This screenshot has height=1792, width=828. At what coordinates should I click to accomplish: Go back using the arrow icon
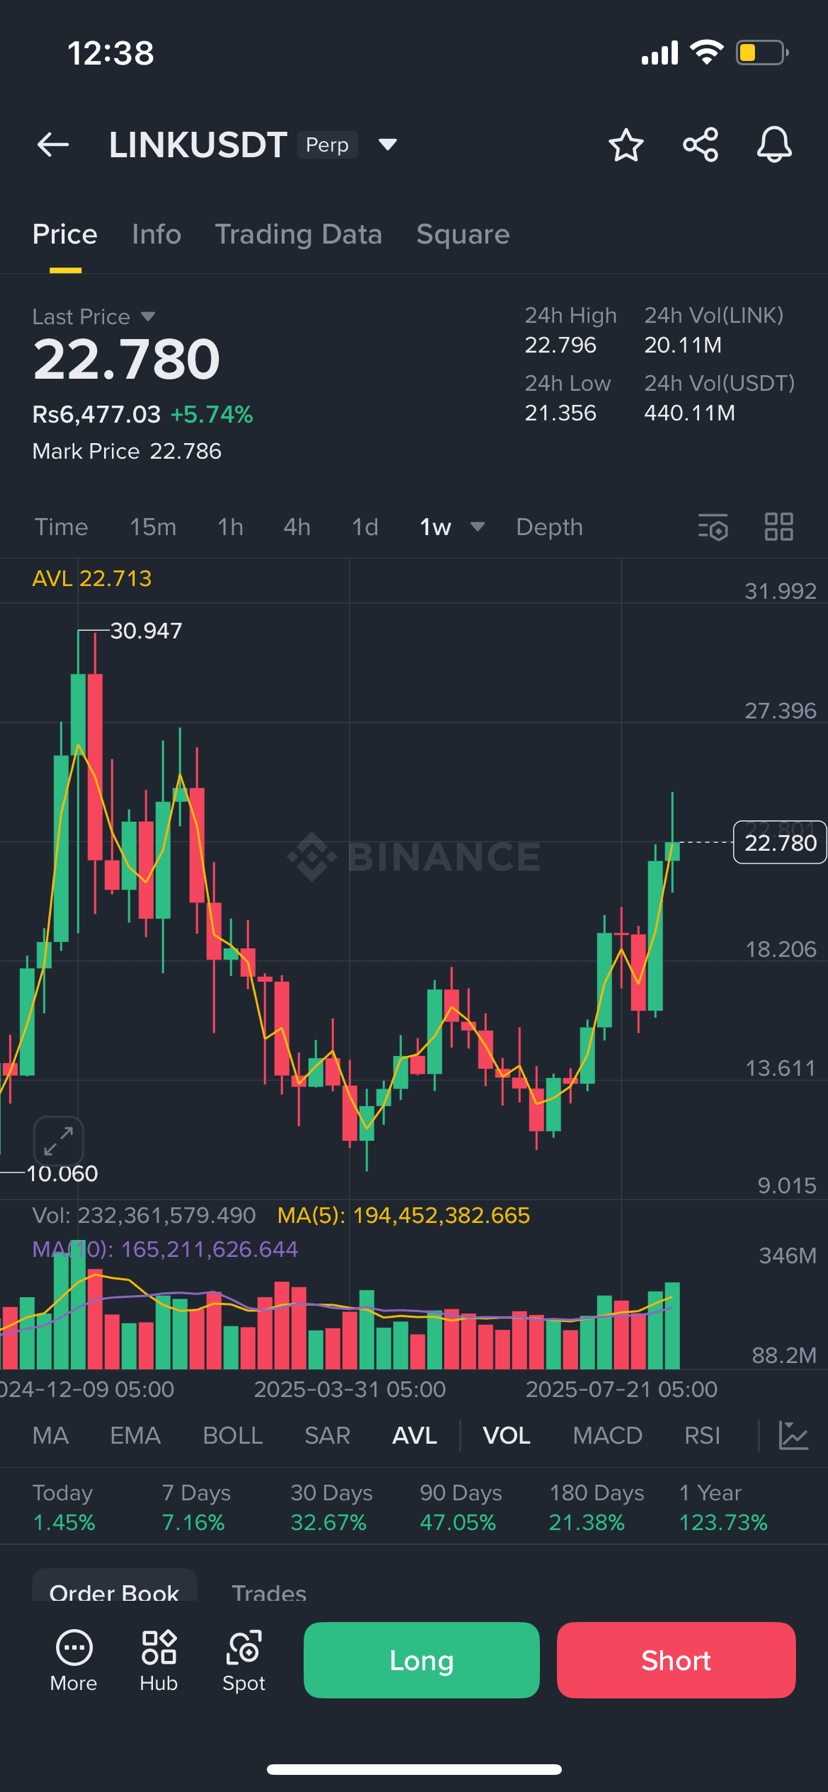pyautogui.click(x=53, y=145)
